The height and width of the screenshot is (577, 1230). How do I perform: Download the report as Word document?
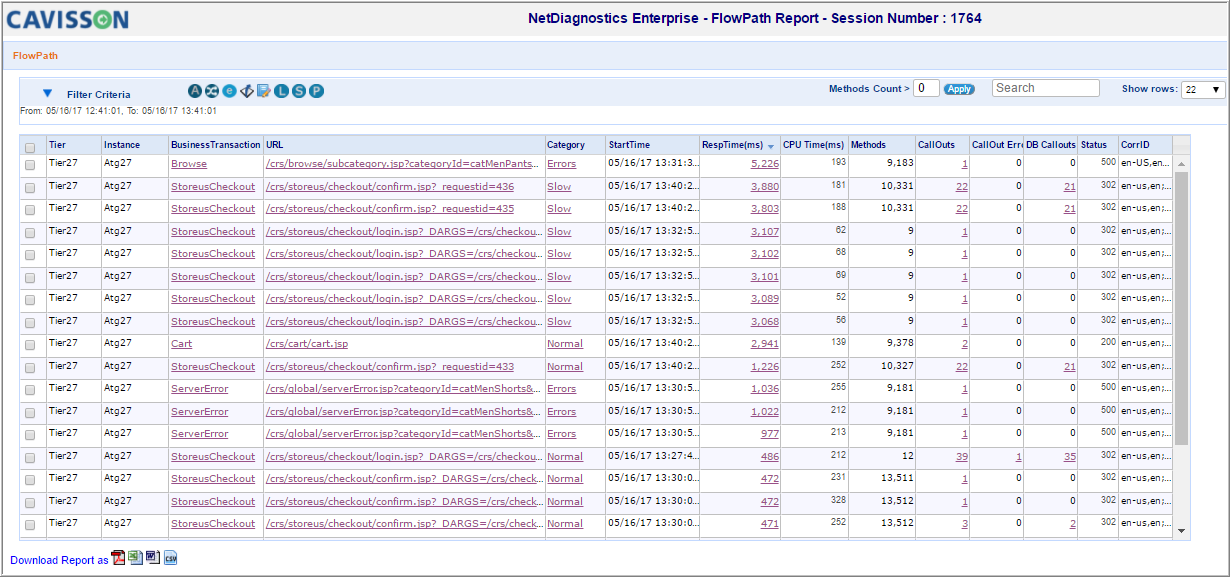click(153, 558)
